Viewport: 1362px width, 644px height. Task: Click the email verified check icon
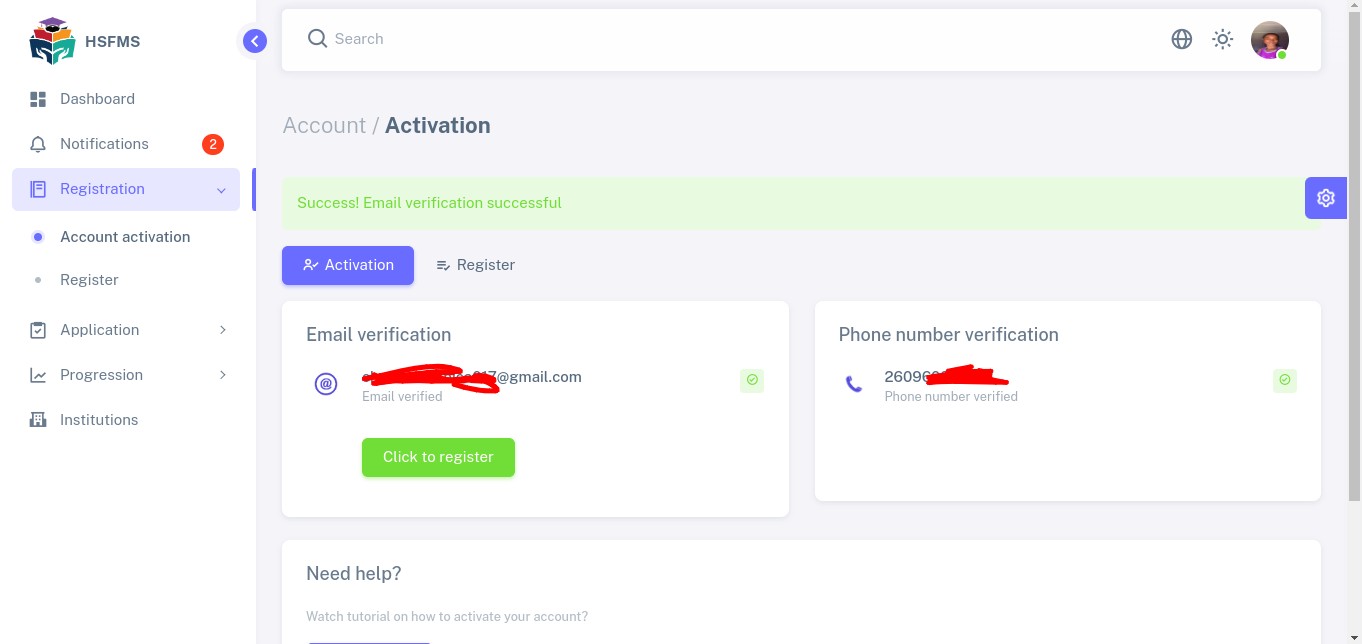(x=752, y=380)
